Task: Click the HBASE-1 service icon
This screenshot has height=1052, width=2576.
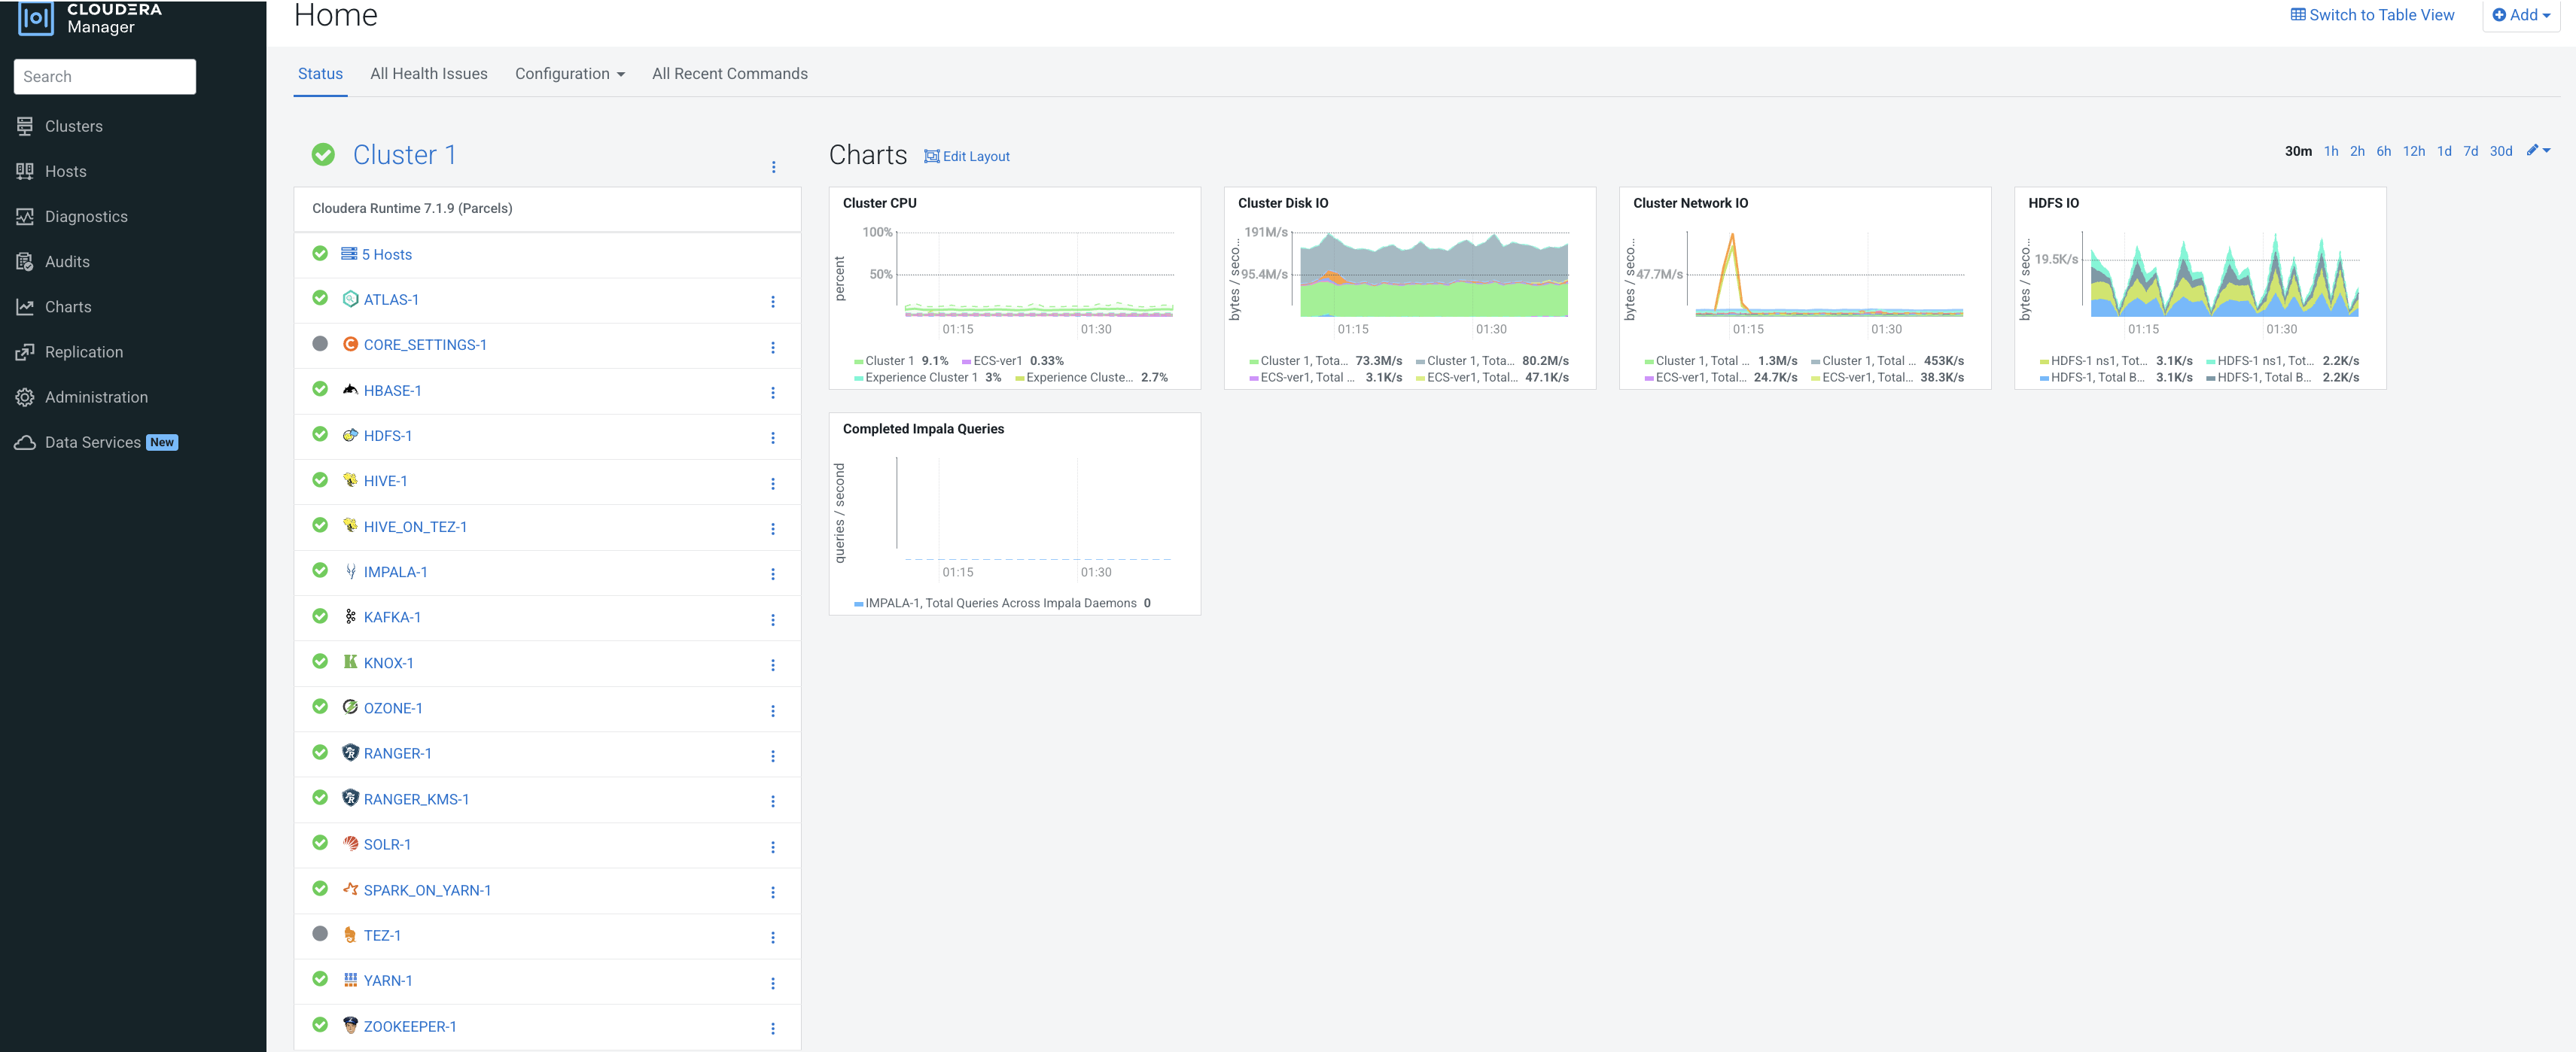Action: tap(350, 390)
